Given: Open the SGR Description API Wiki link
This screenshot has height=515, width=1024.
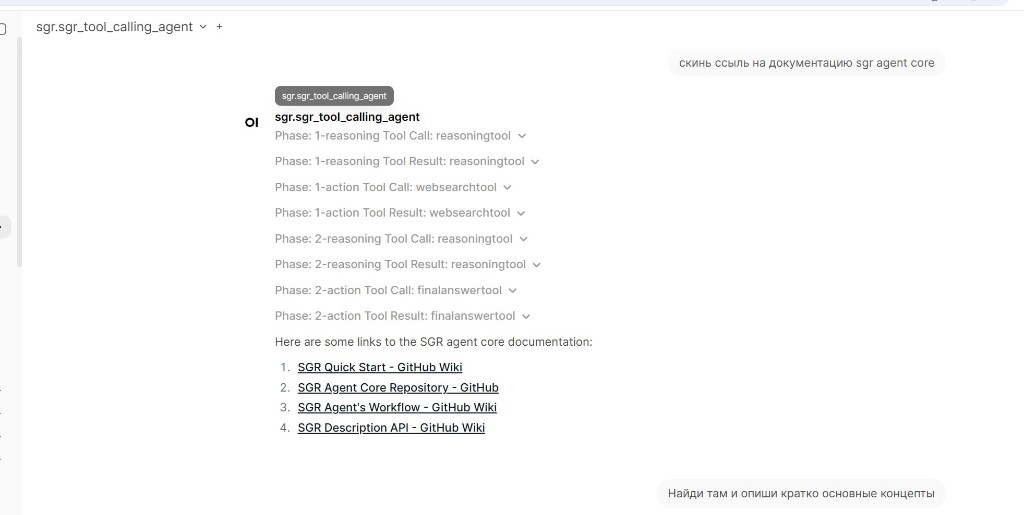Looking at the screenshot, I should [391, 427].
